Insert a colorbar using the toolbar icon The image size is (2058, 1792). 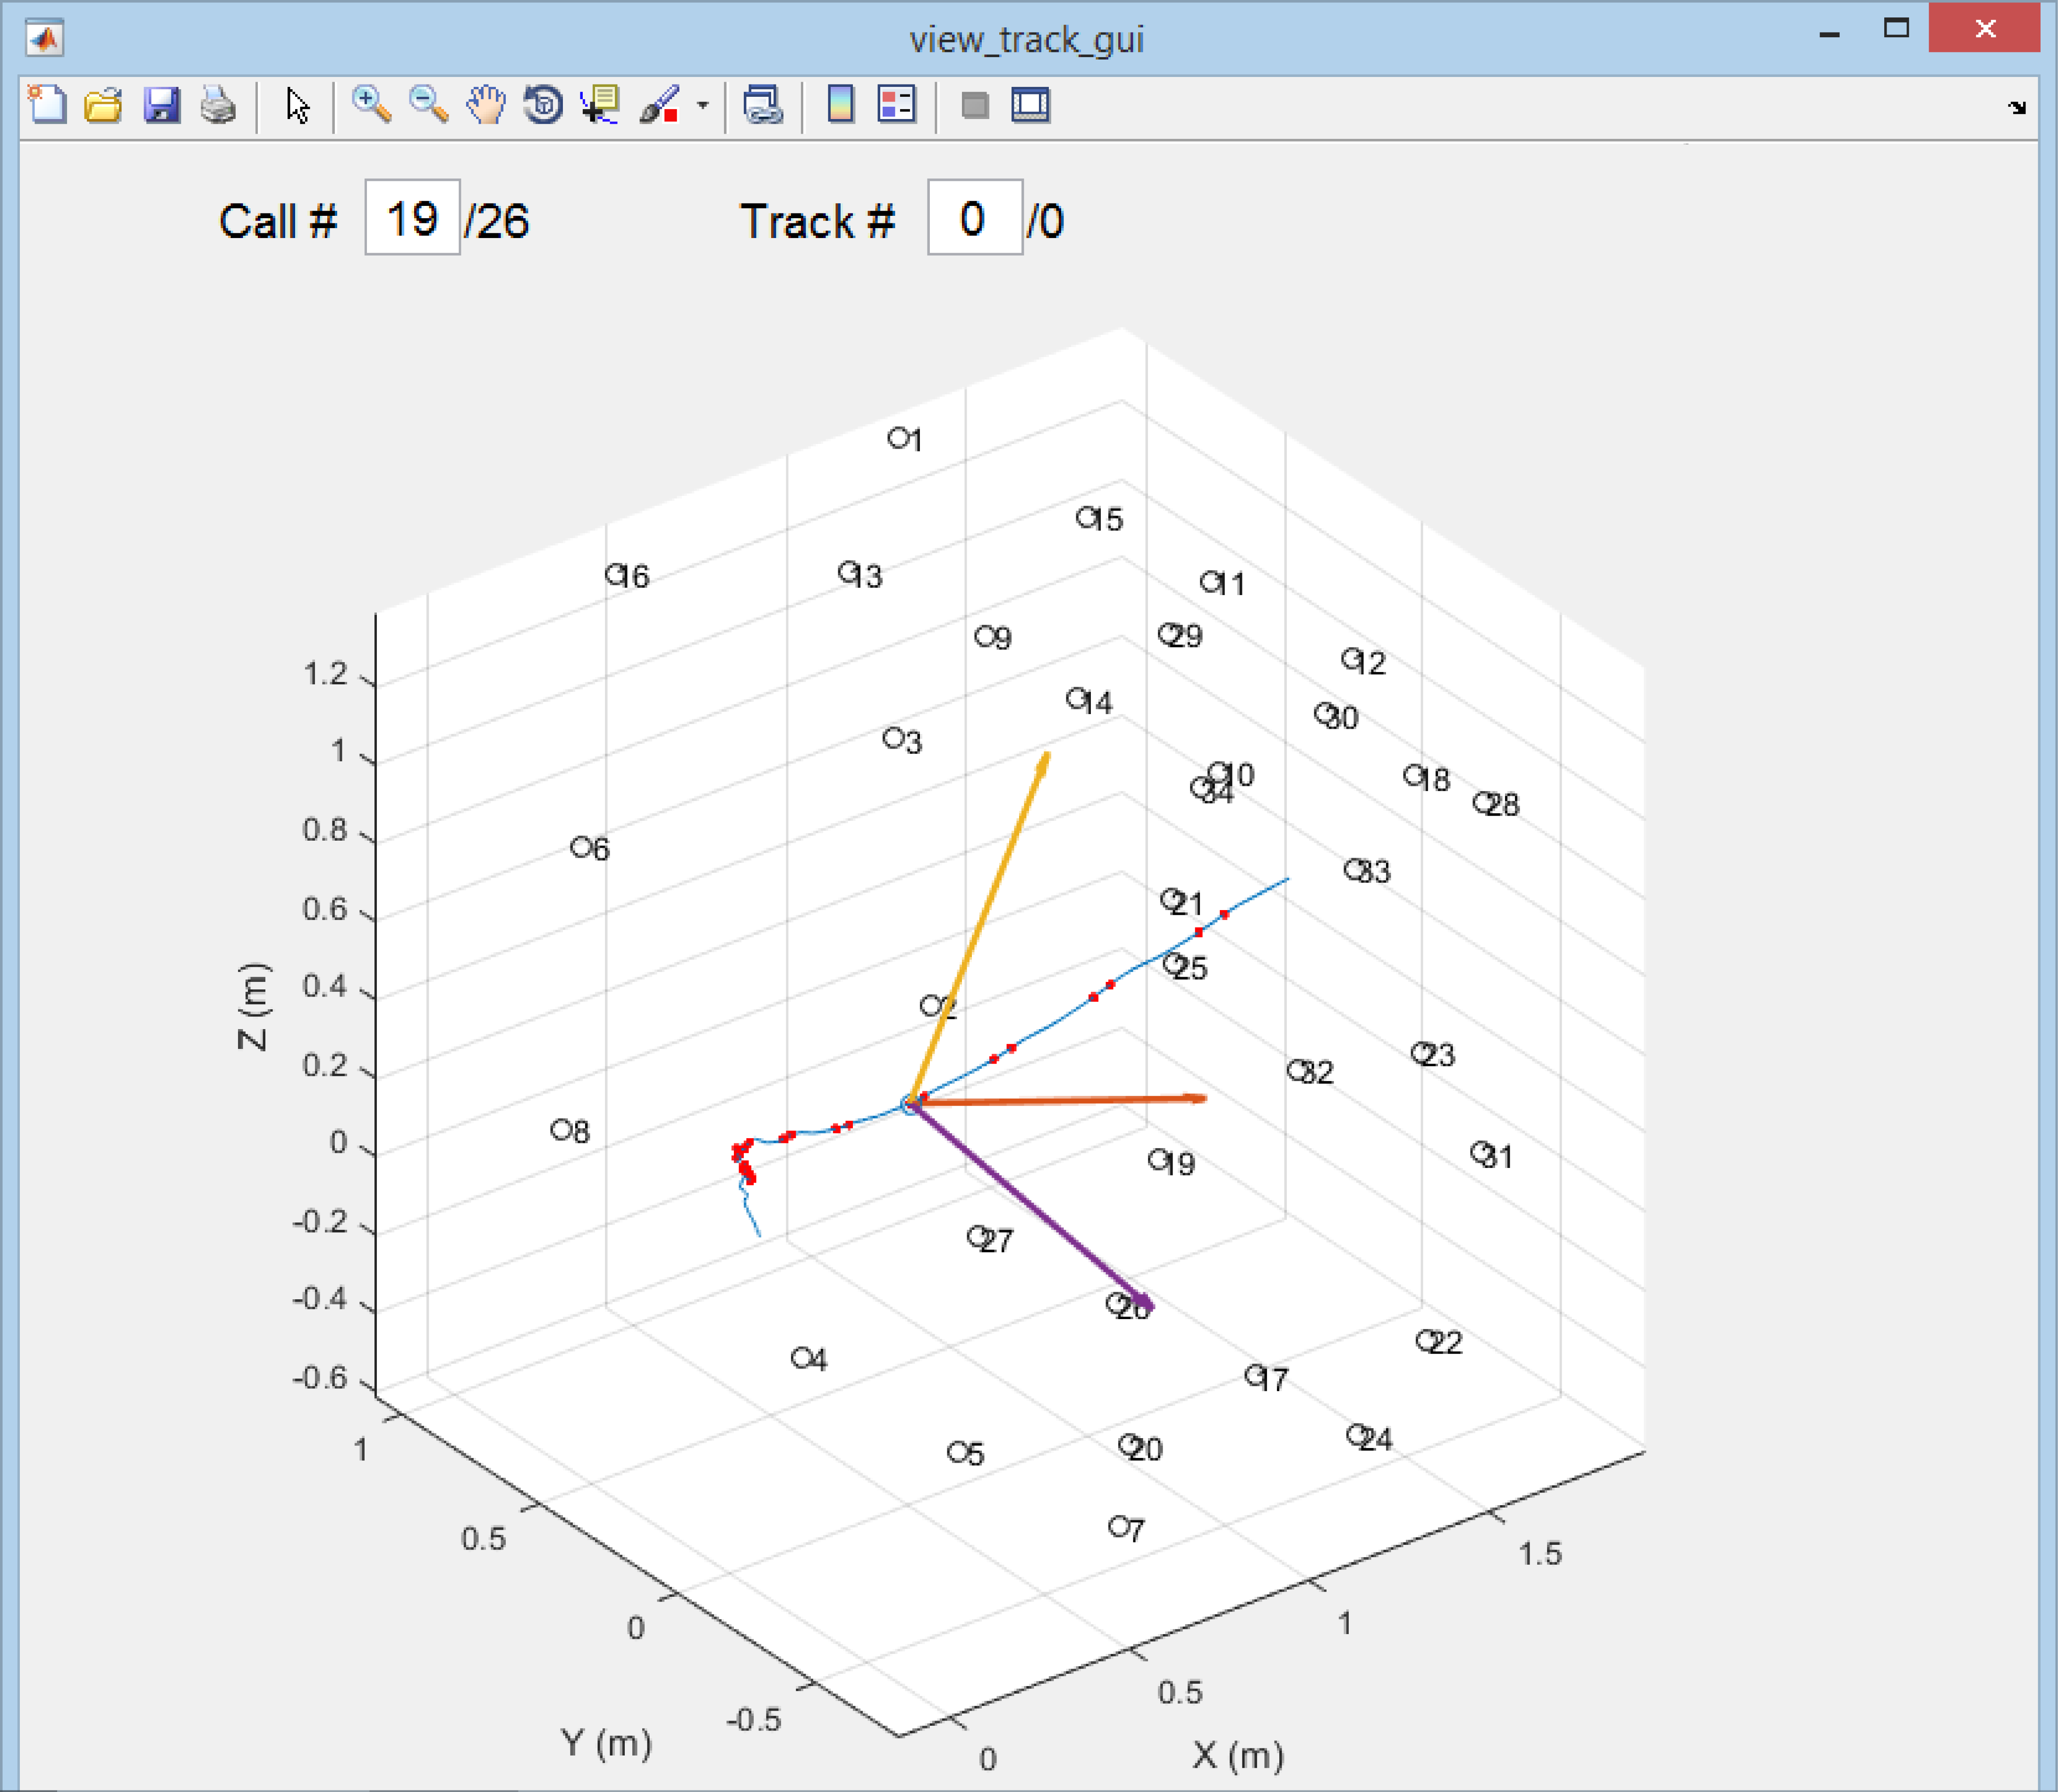tap(841, 104)
